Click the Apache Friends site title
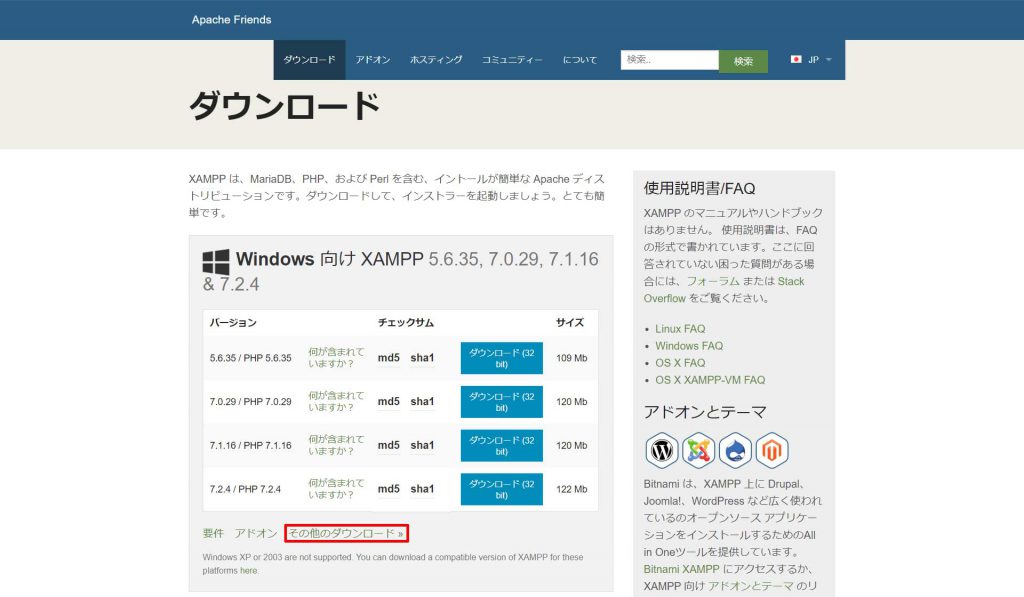 231,20
